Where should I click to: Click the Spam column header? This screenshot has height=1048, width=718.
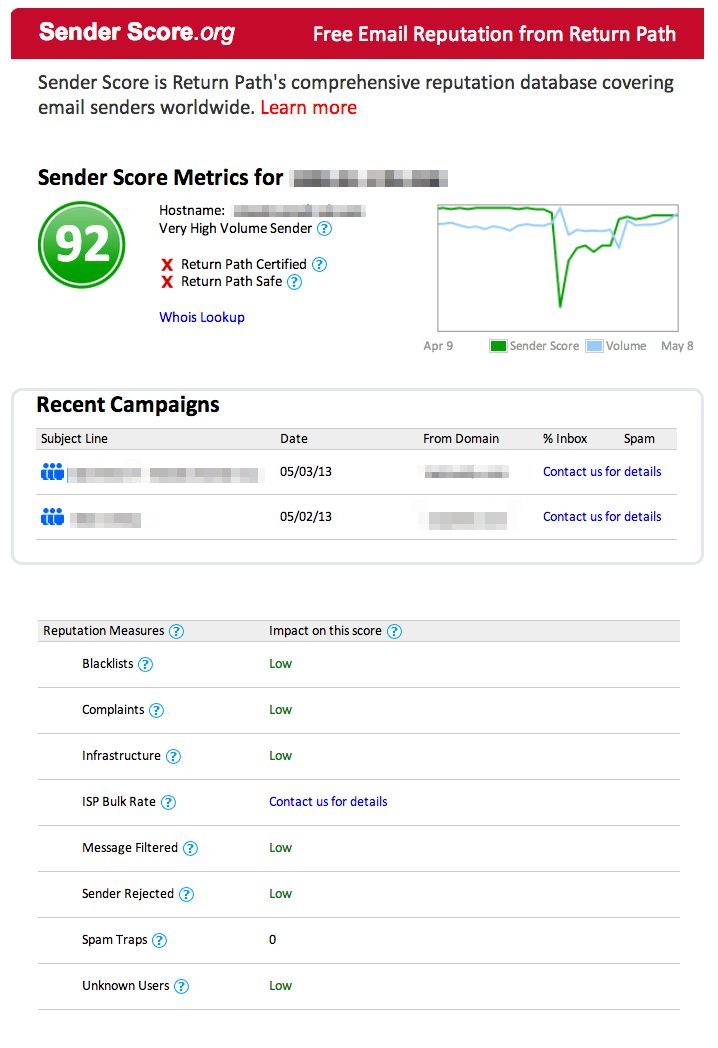[639, 439]
